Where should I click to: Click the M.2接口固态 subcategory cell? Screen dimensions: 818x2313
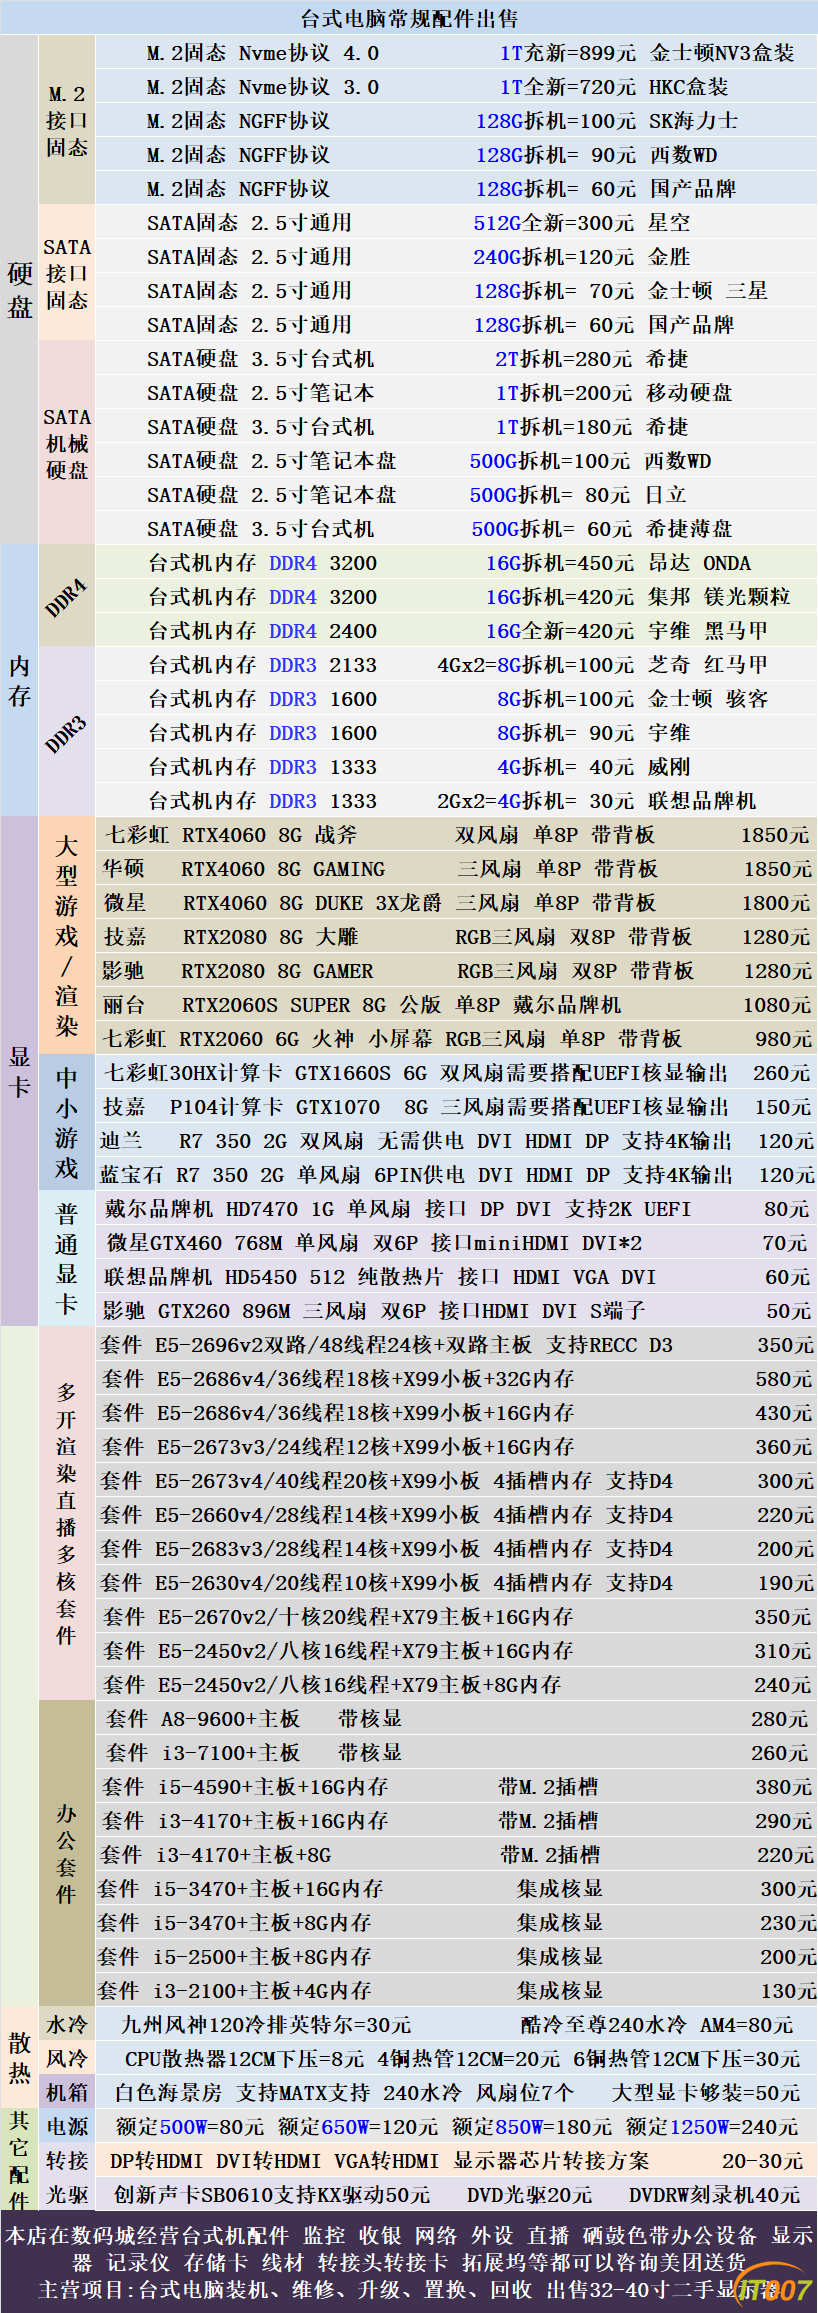pyautogui.click(x=67, y=120)
